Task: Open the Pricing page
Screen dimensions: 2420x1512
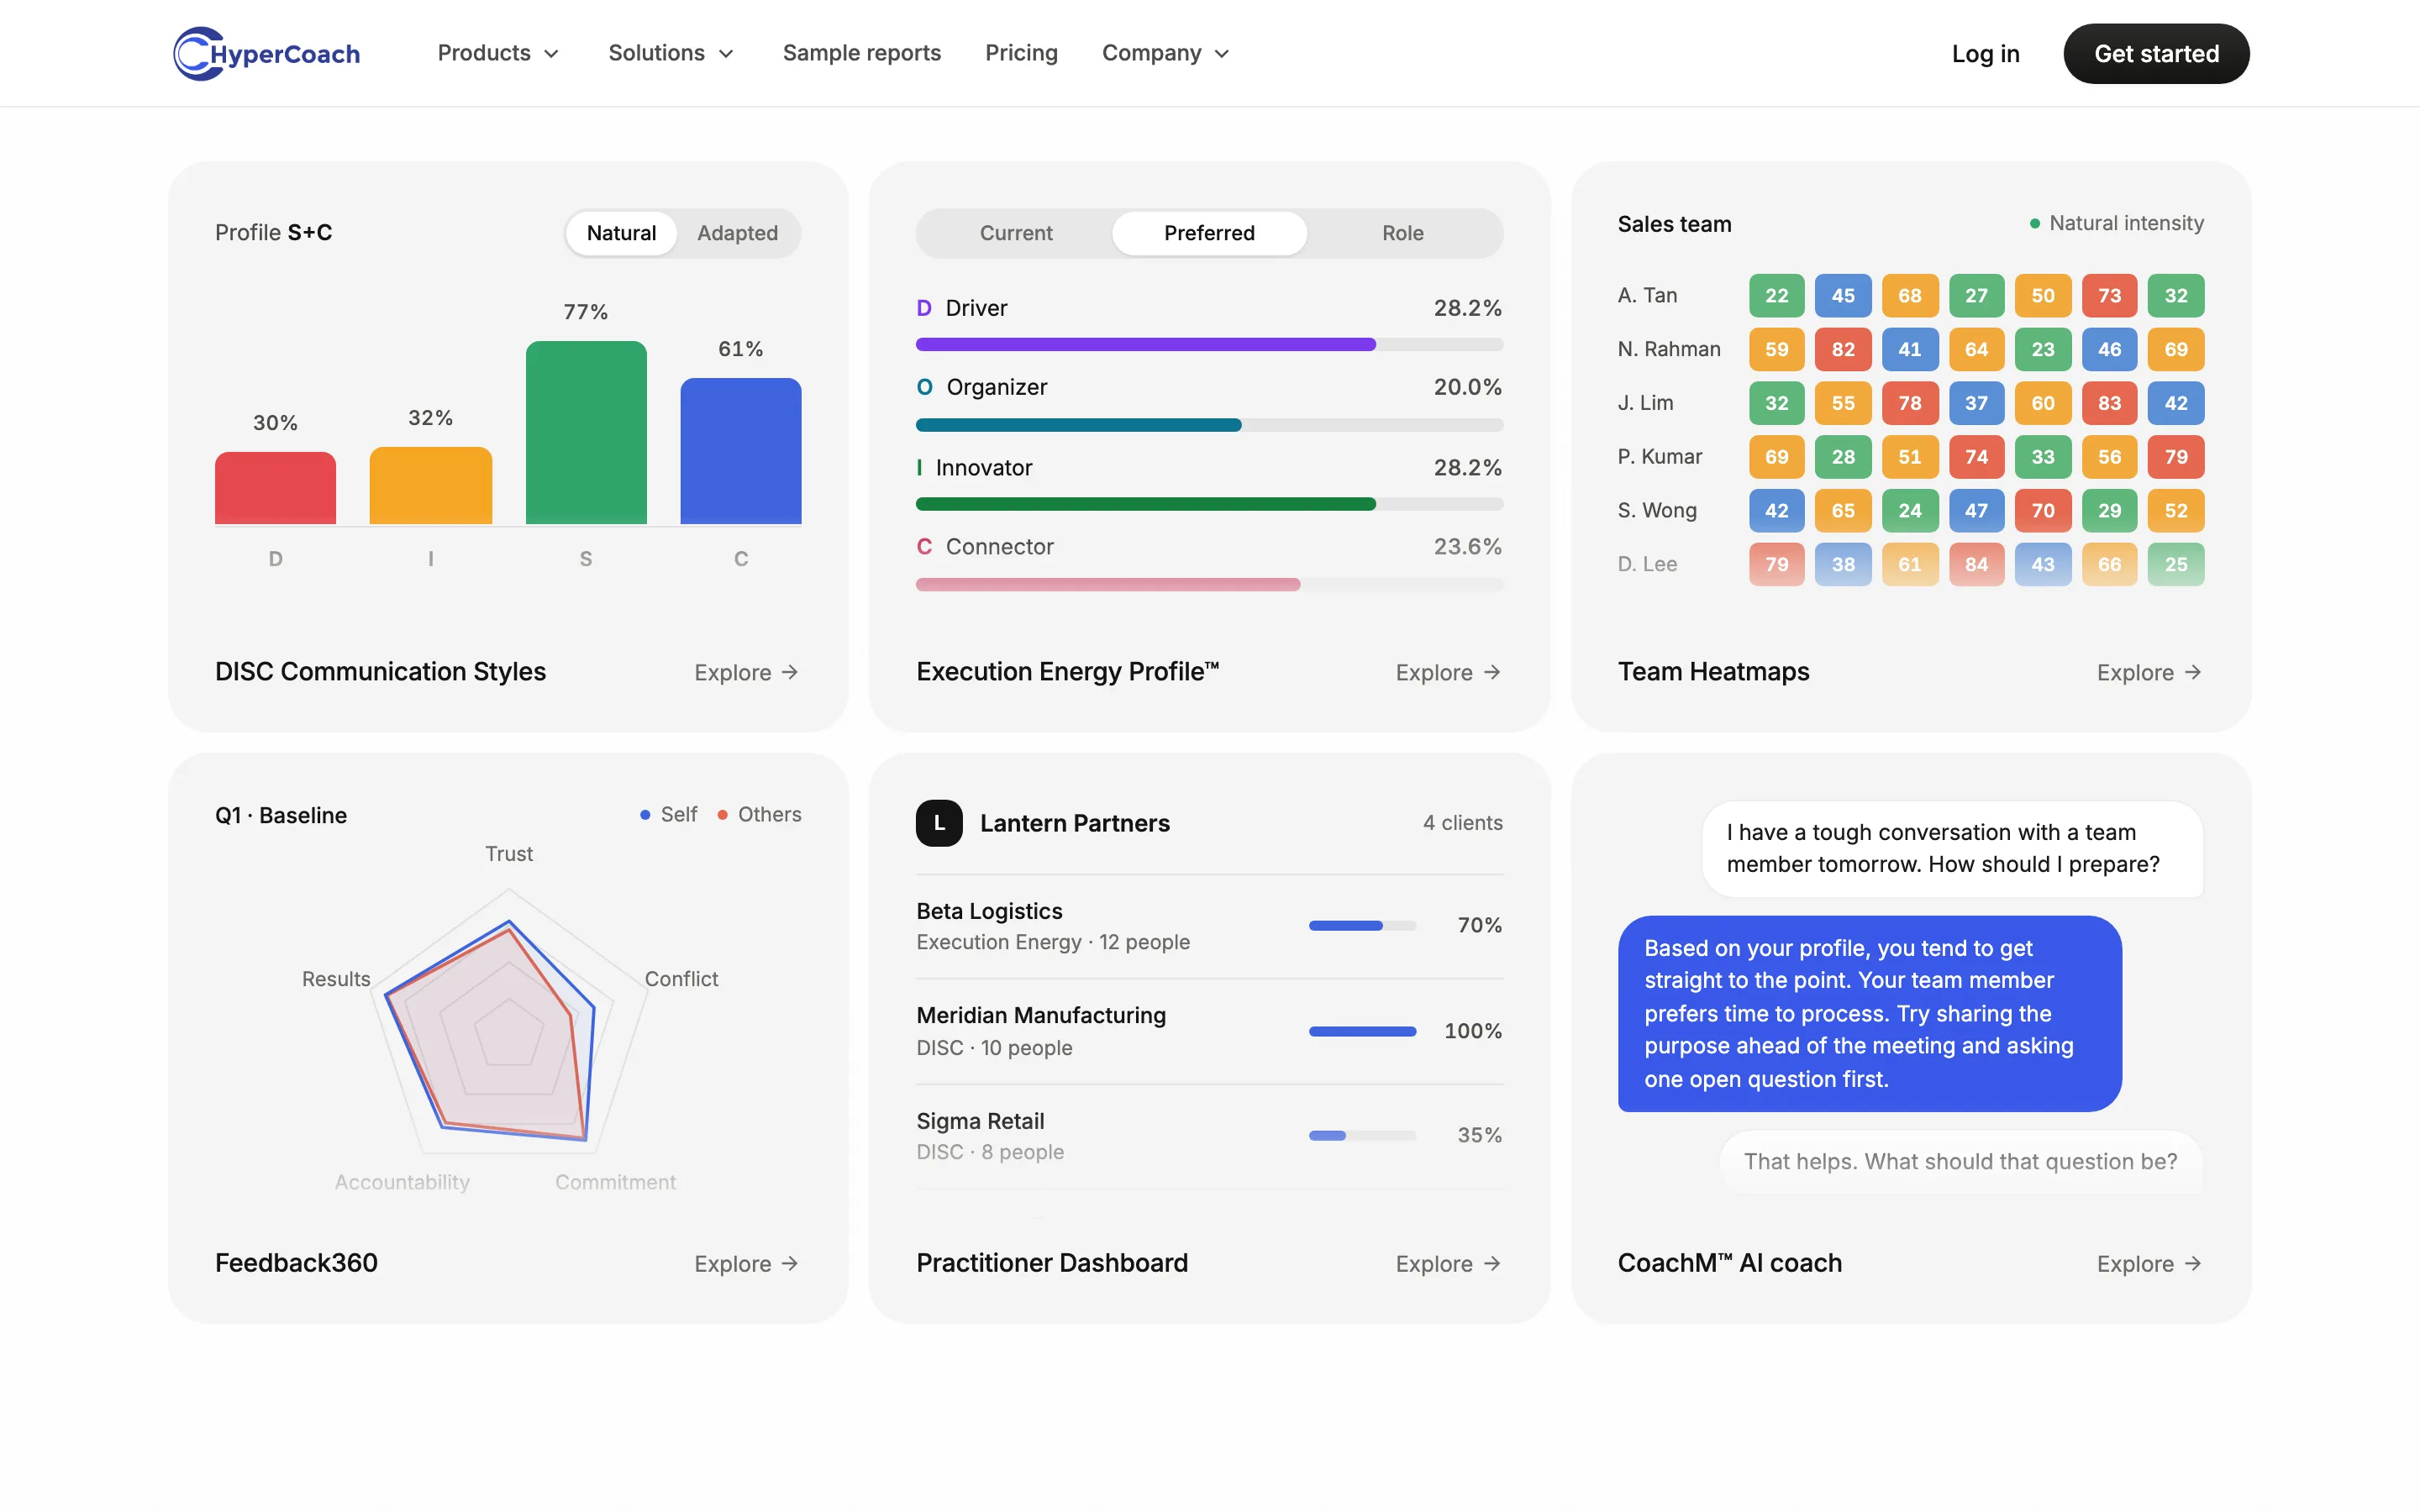Action: (1021, 53)
